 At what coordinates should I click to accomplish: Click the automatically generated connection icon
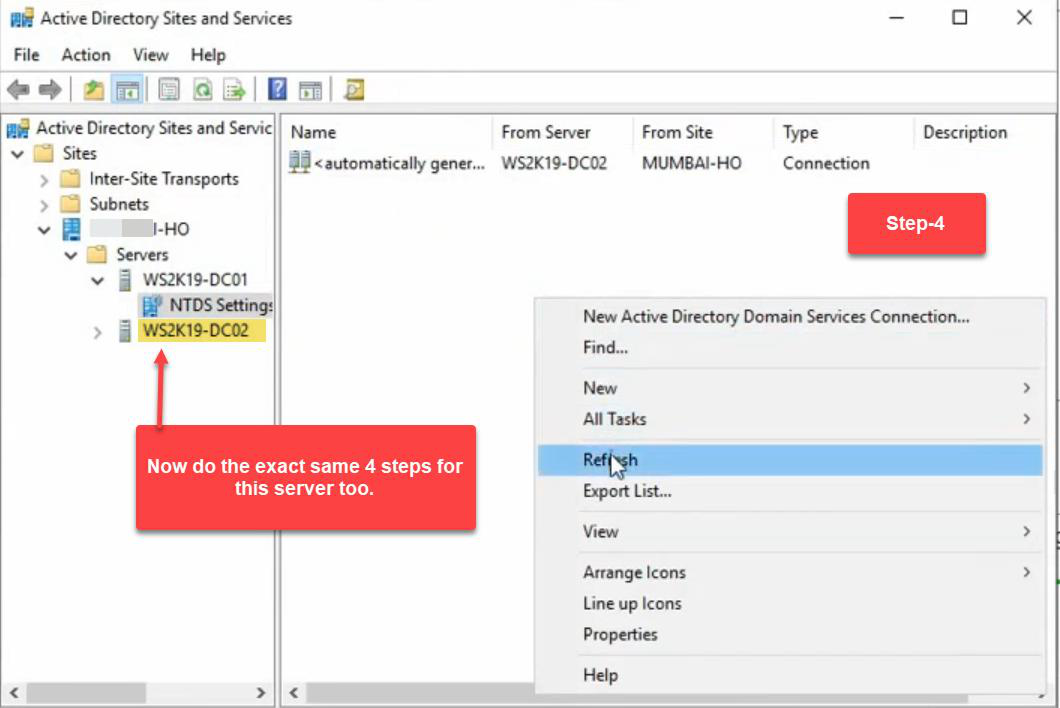pyautogui.click(x=299, y=162)
